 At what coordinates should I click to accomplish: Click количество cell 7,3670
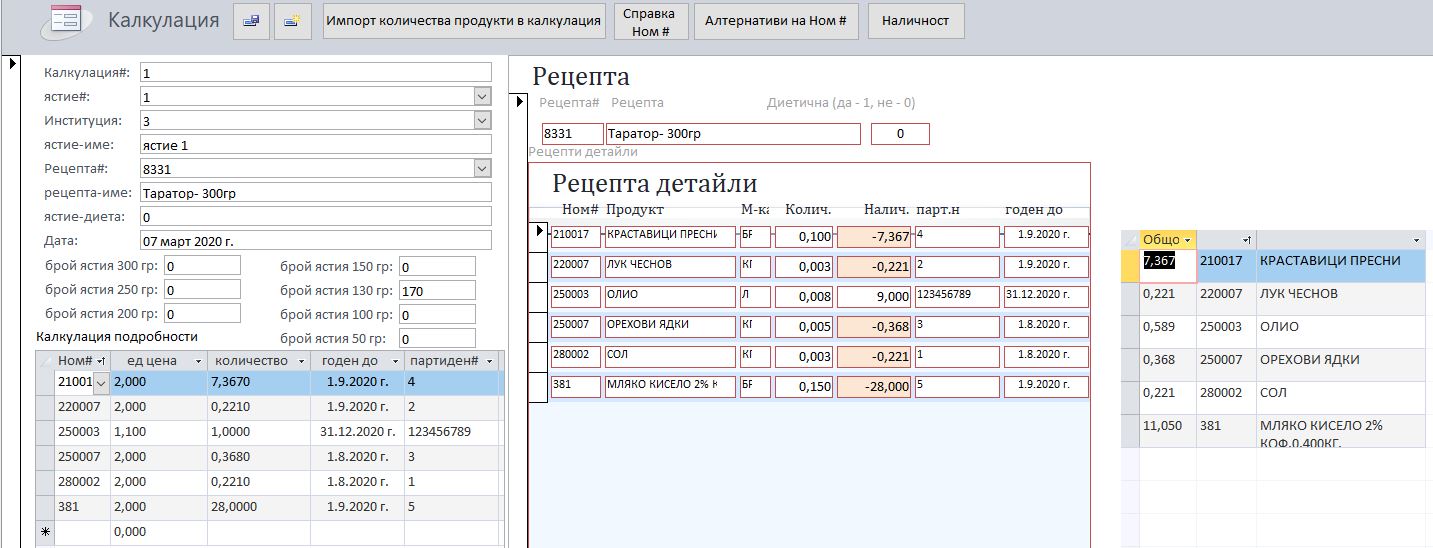(x=258, y=383)
